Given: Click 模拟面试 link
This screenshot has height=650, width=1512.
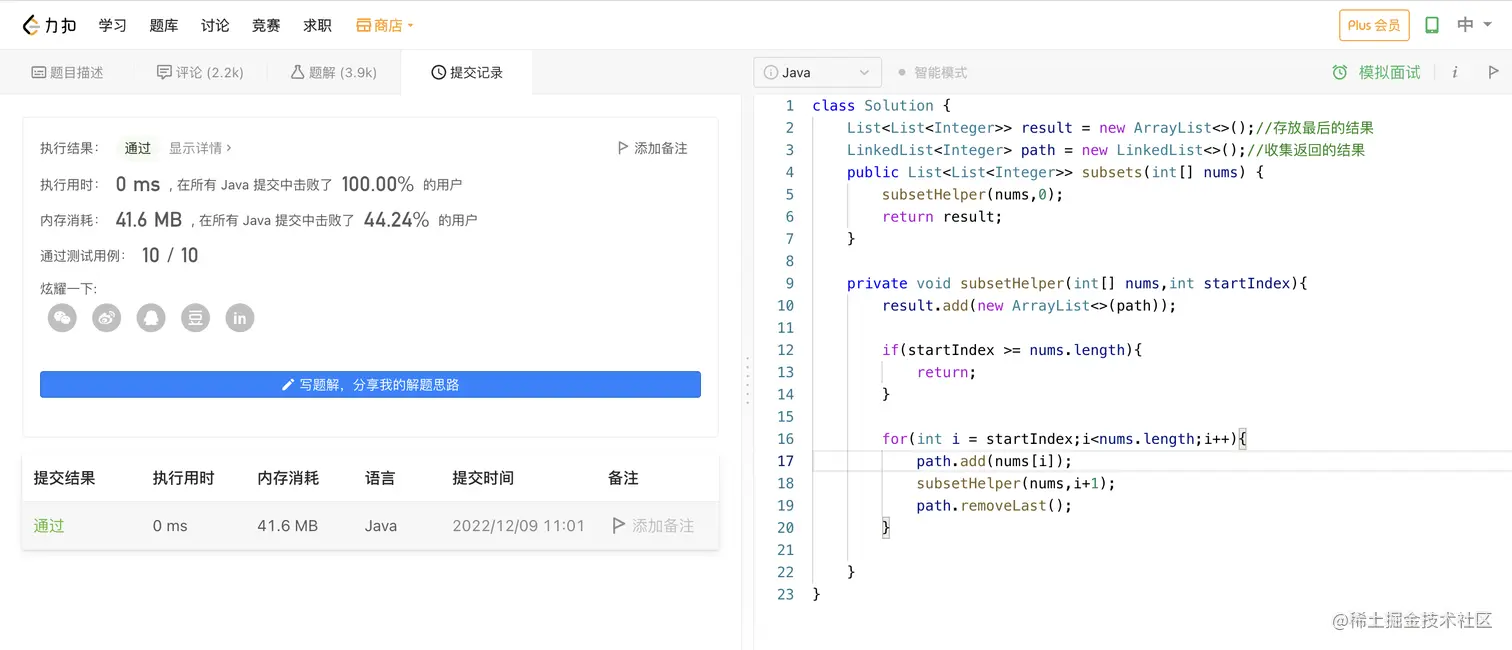Looking at the screenshot, I should coord(1376,73).
